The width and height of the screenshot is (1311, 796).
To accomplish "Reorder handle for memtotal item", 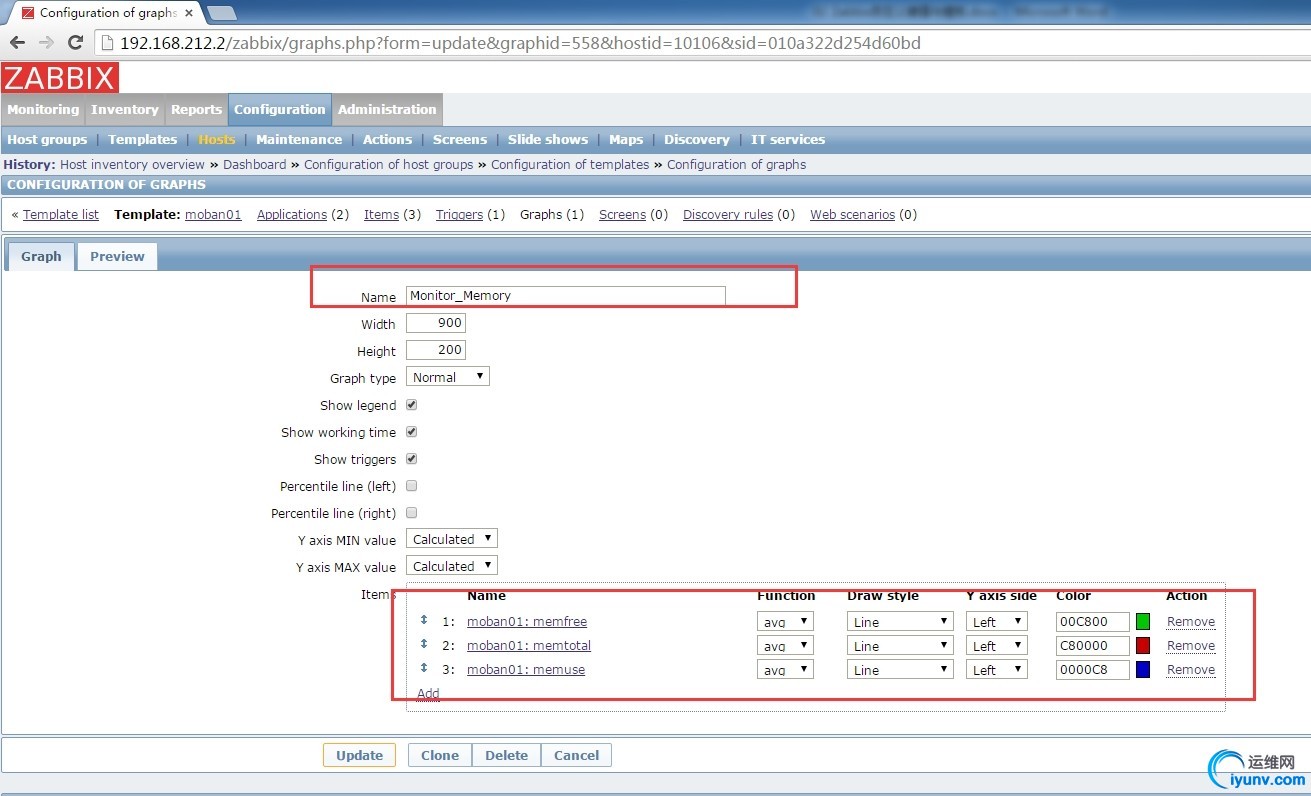I will point(424,644).
